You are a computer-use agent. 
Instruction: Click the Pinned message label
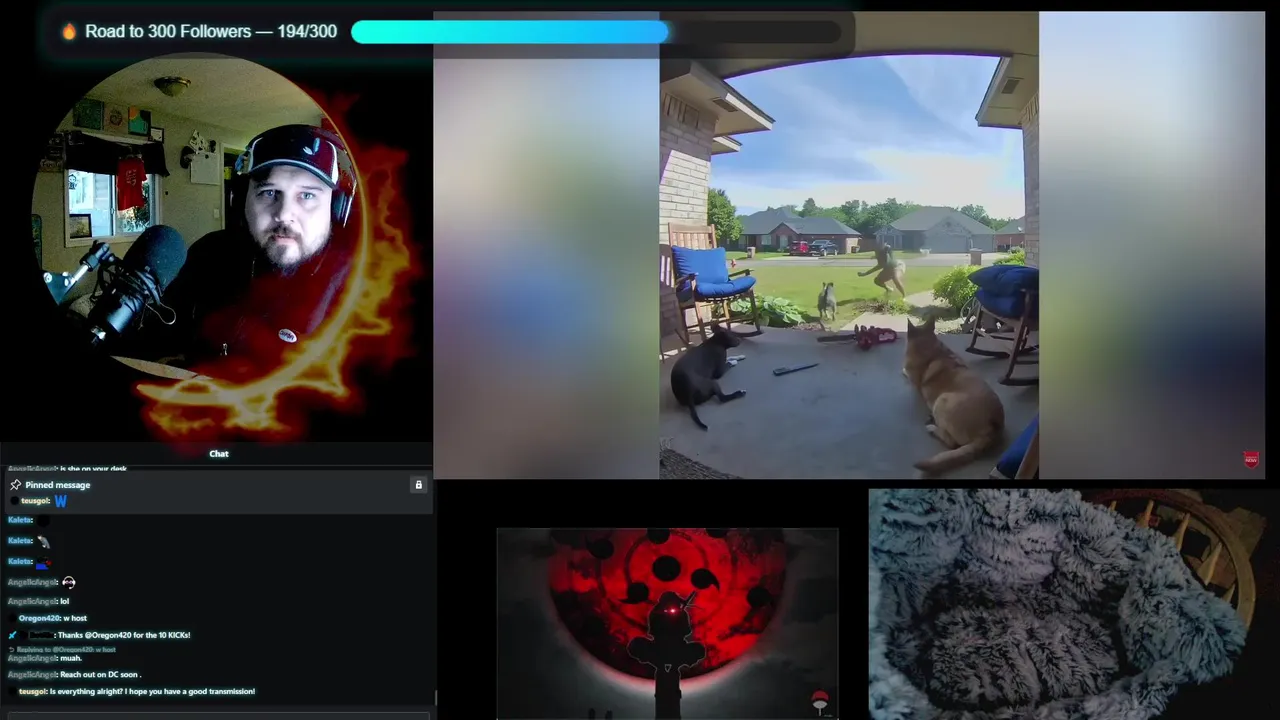pyautogui.click(x=57, y=485)
